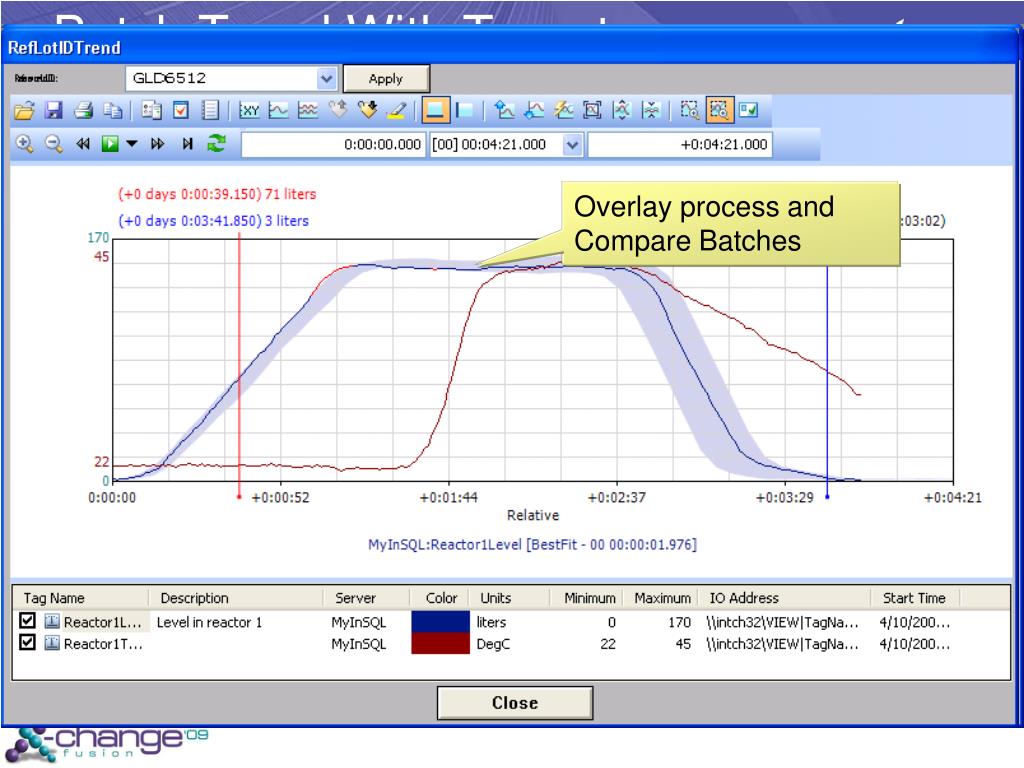Click the open file folder icon
The width and height of the screenshot is (1024, 768).
[24, 110]
